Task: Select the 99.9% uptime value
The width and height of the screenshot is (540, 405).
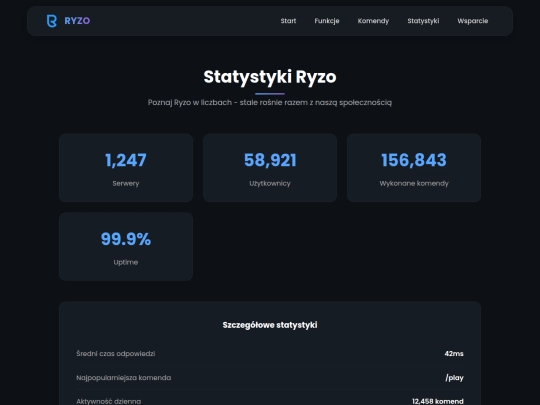Action: 126,239
